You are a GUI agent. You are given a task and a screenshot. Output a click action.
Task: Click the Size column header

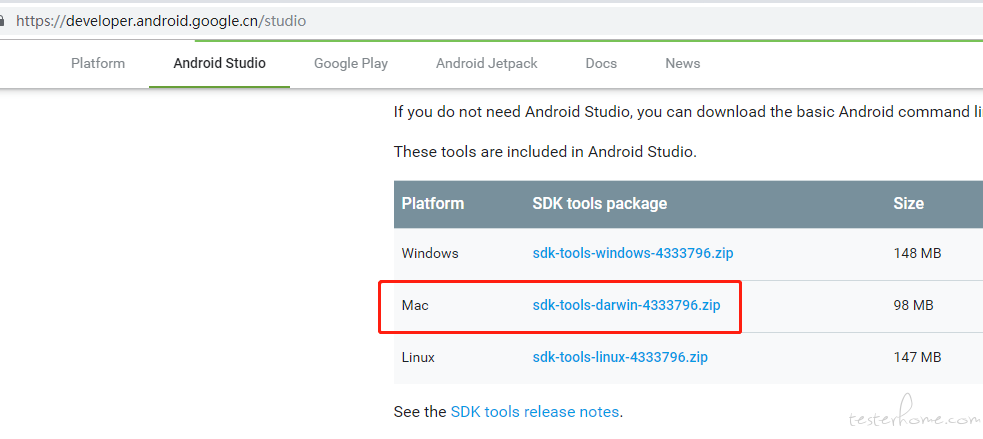908,204
